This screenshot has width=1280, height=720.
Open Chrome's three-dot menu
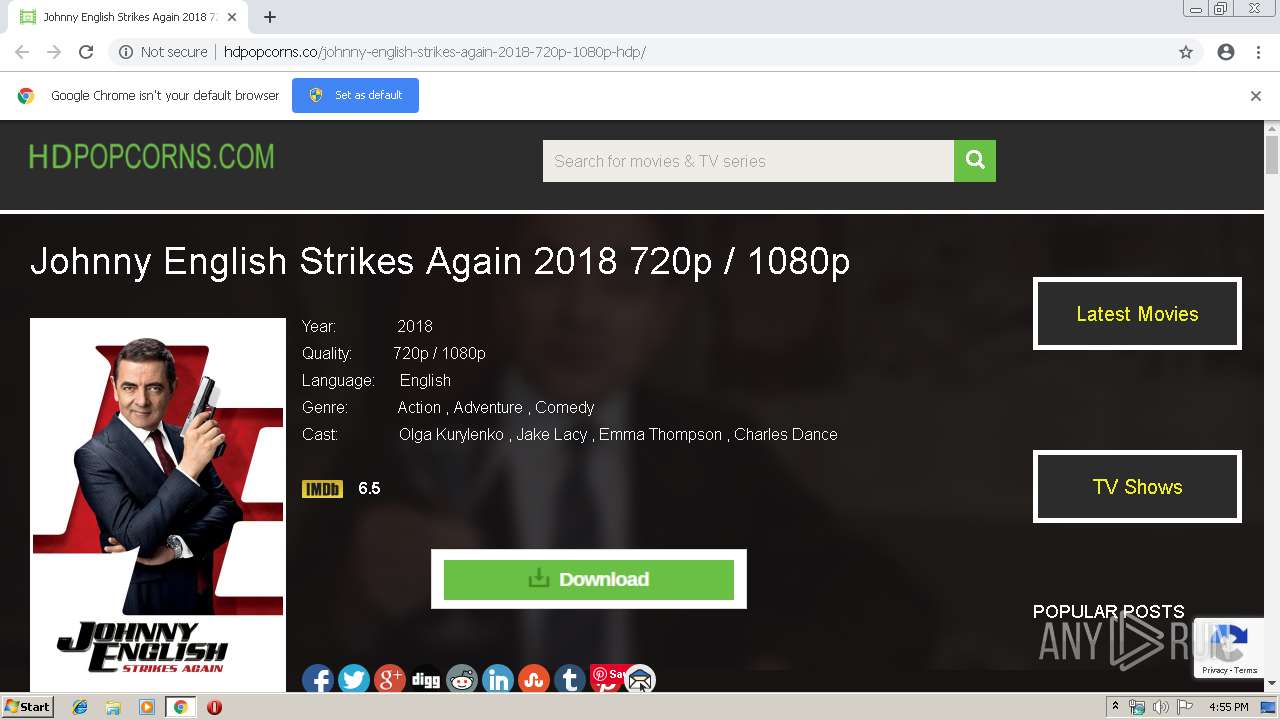click(x=1258, y=52)
